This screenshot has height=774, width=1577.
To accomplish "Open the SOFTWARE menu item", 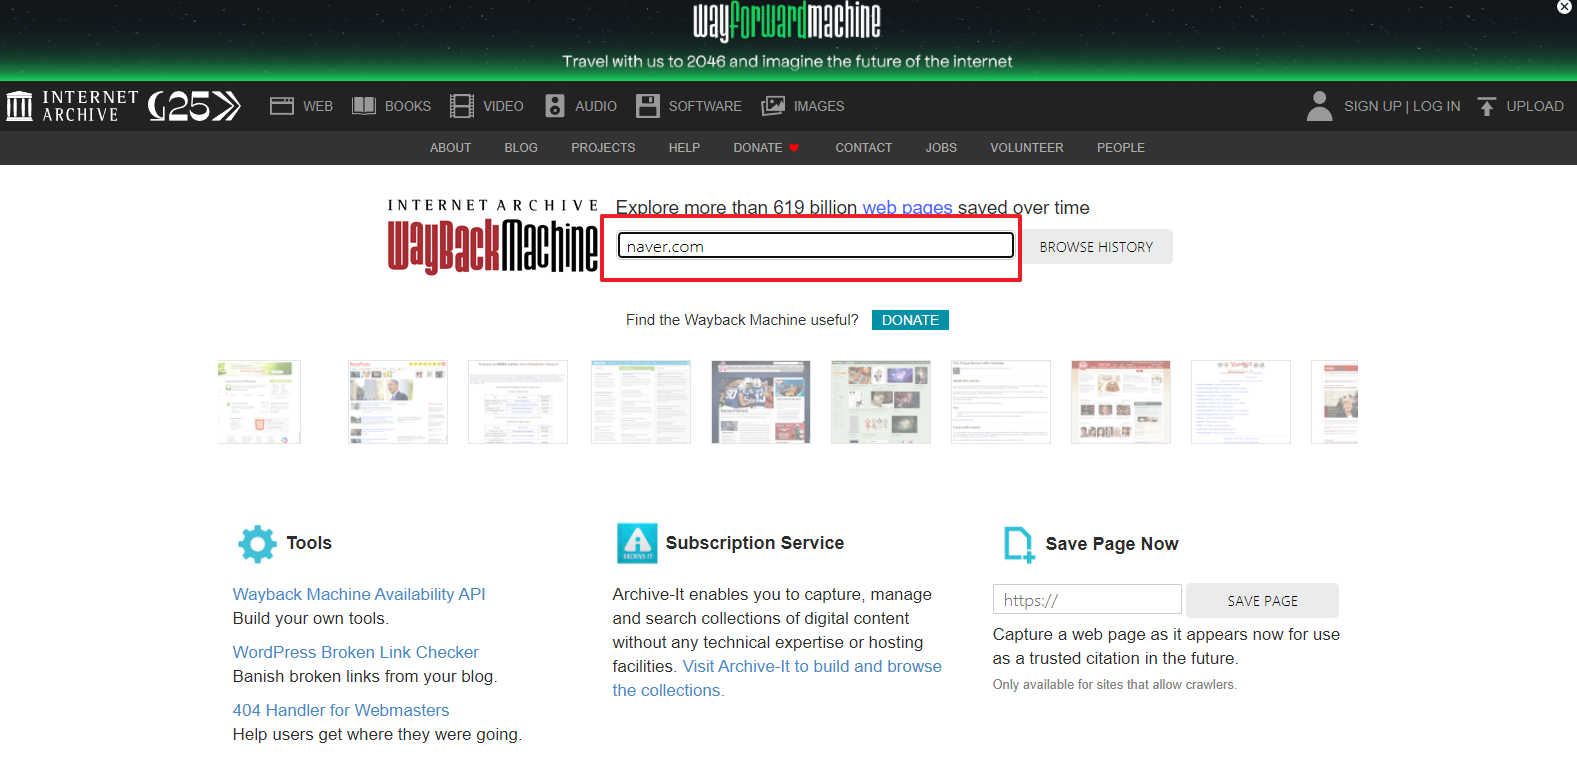I will click(705, 106).
